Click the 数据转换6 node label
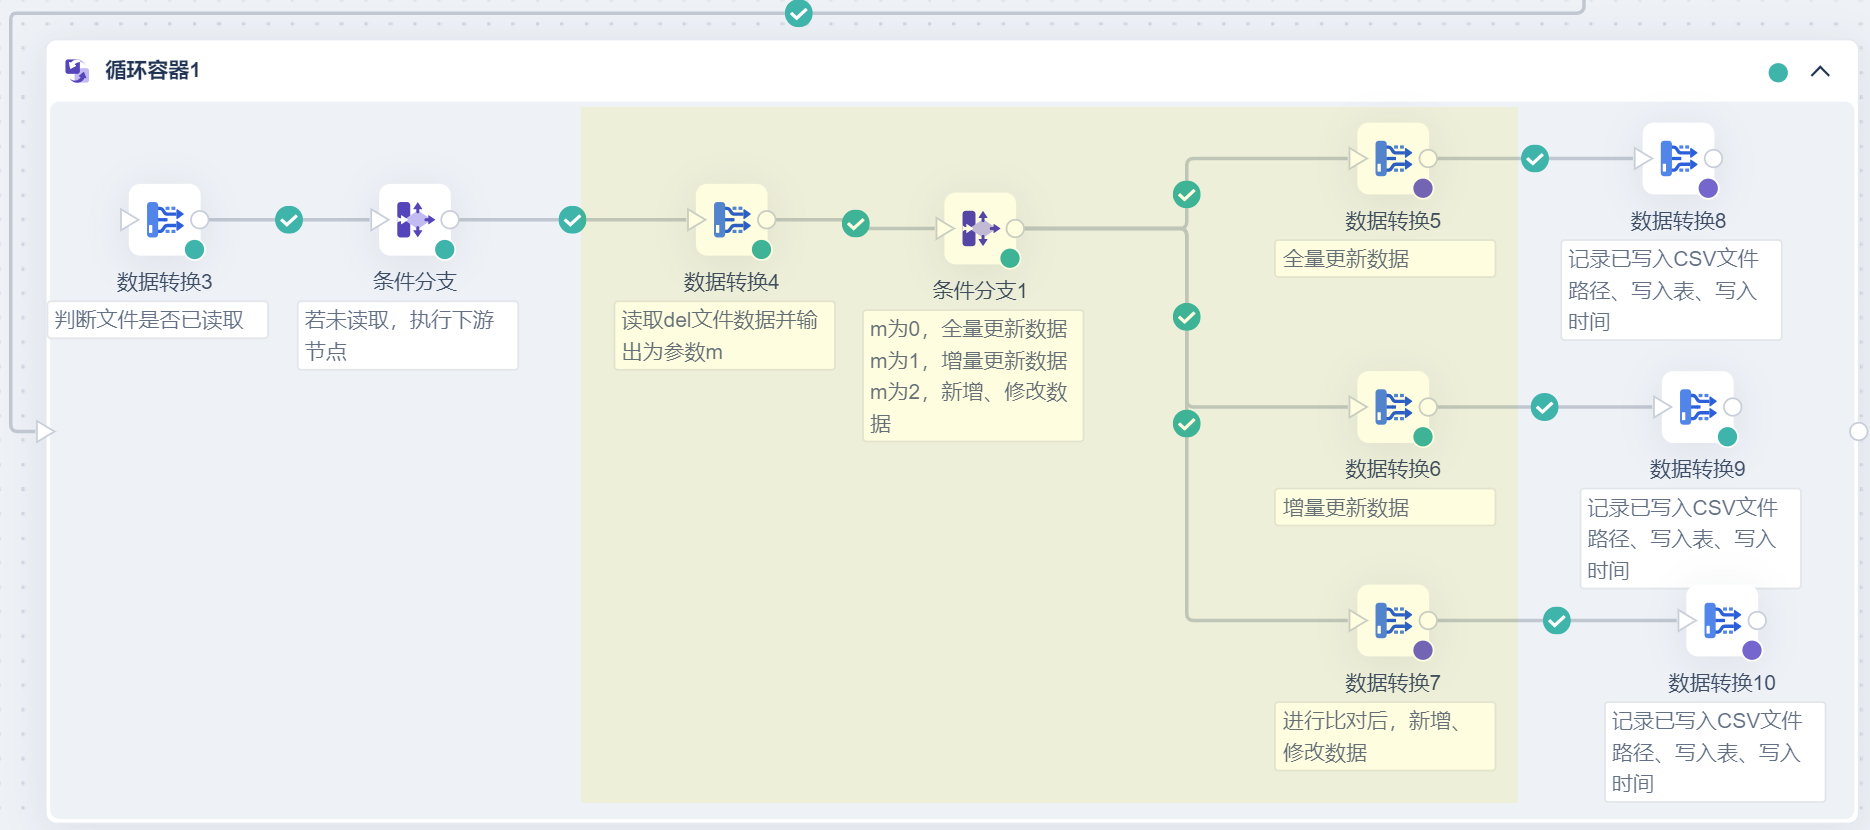1870x830 pixels. click(x=1393, y=469)
